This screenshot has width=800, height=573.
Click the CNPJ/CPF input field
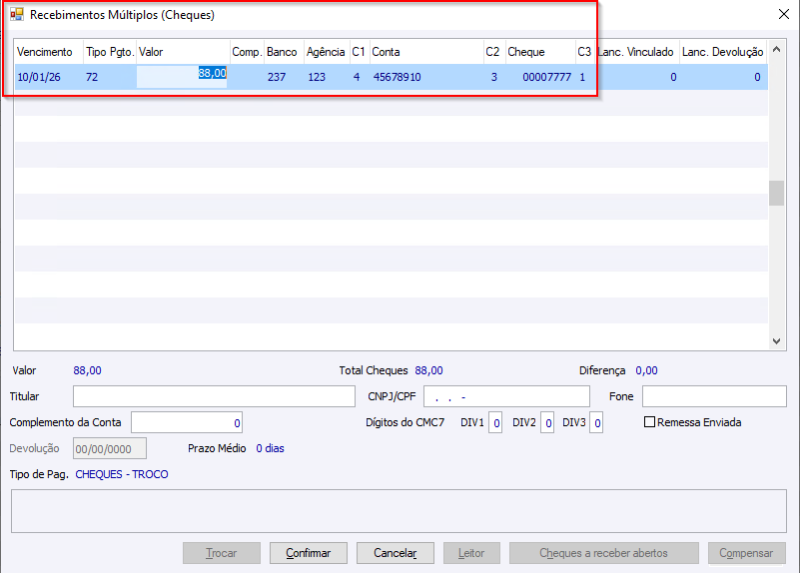(x=507, y=396)
